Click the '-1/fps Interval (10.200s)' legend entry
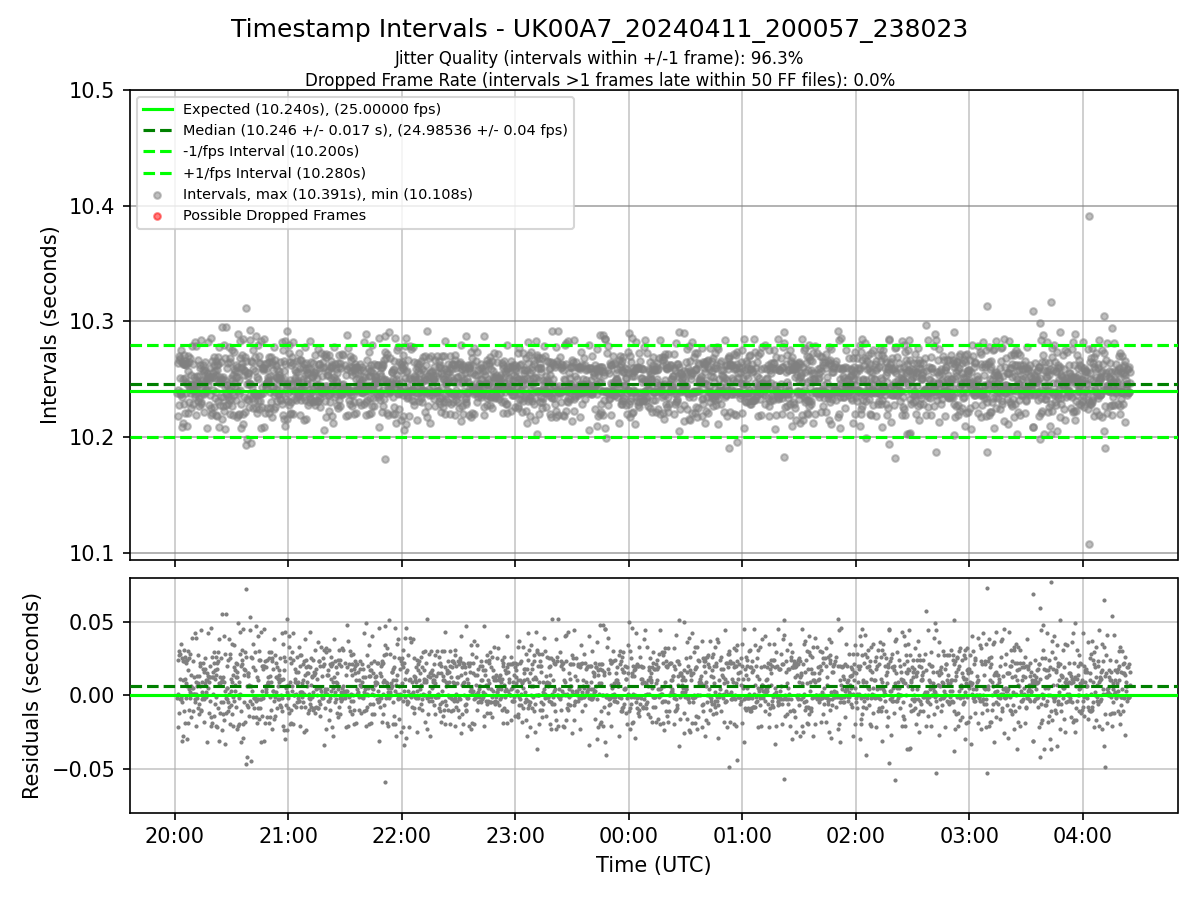Screen dimensions: 1200x900 pos(271,151)
